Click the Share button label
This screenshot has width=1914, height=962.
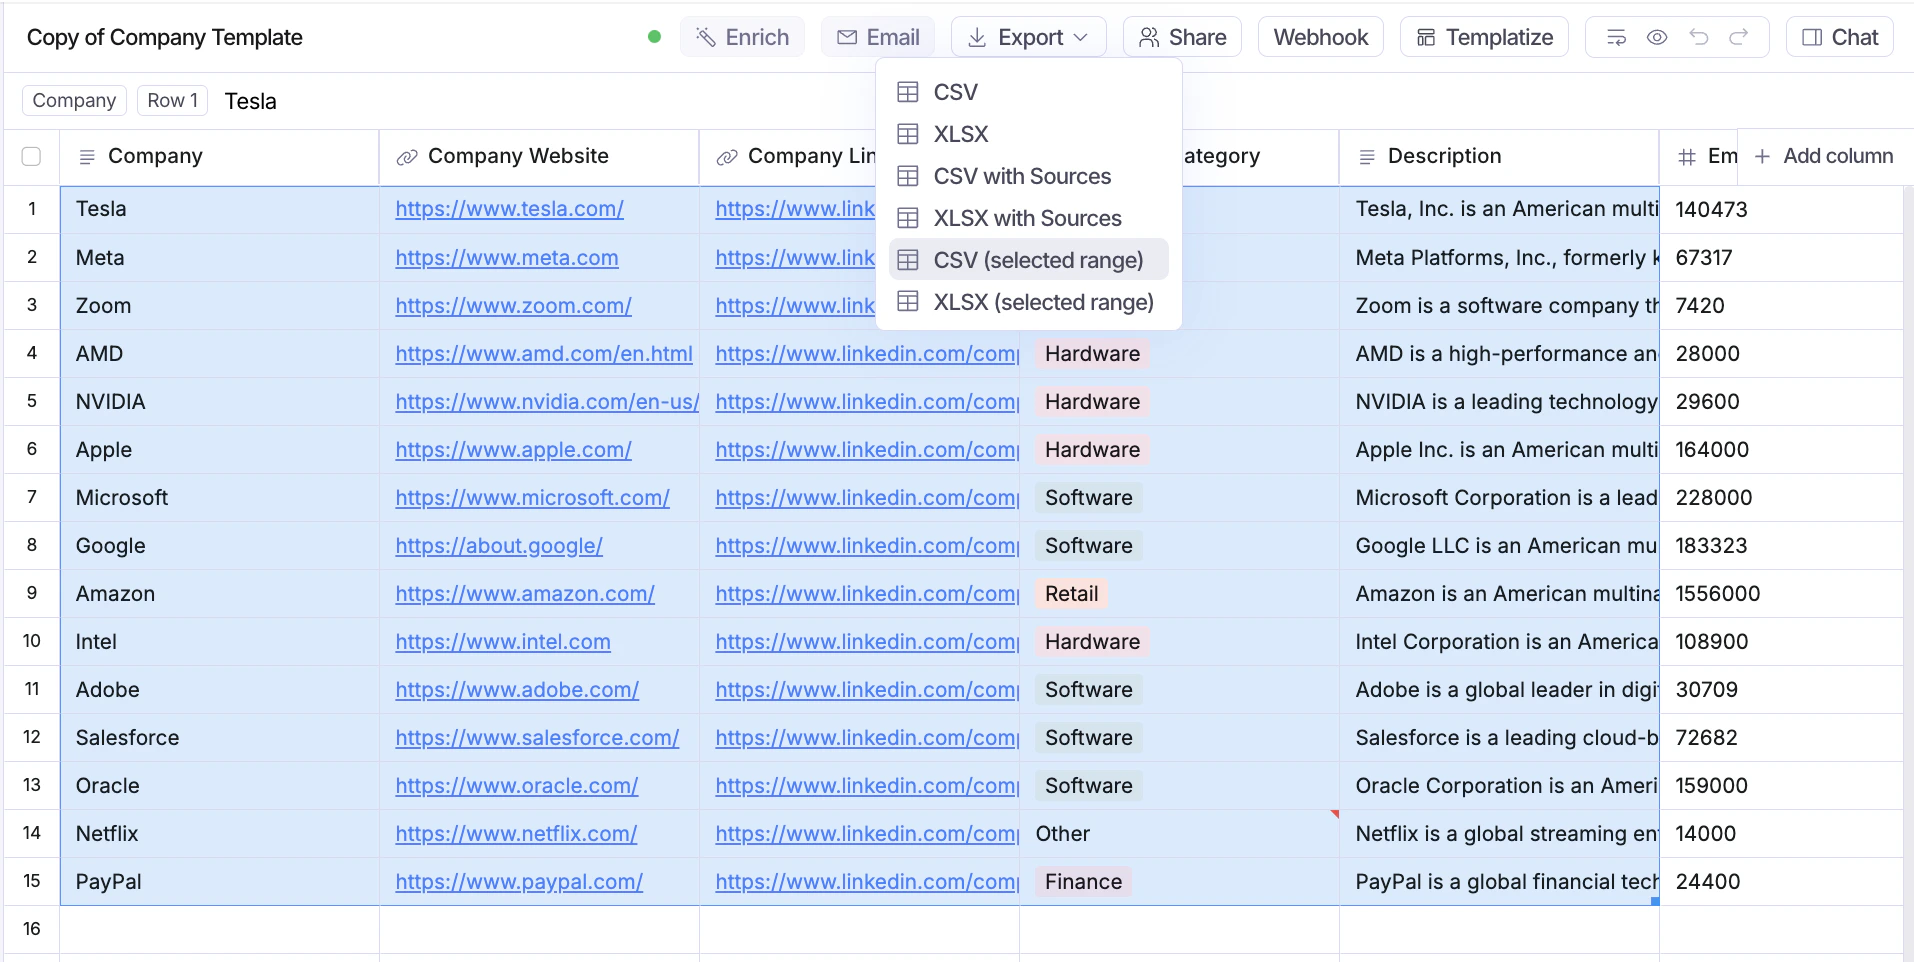(1198, 37)
